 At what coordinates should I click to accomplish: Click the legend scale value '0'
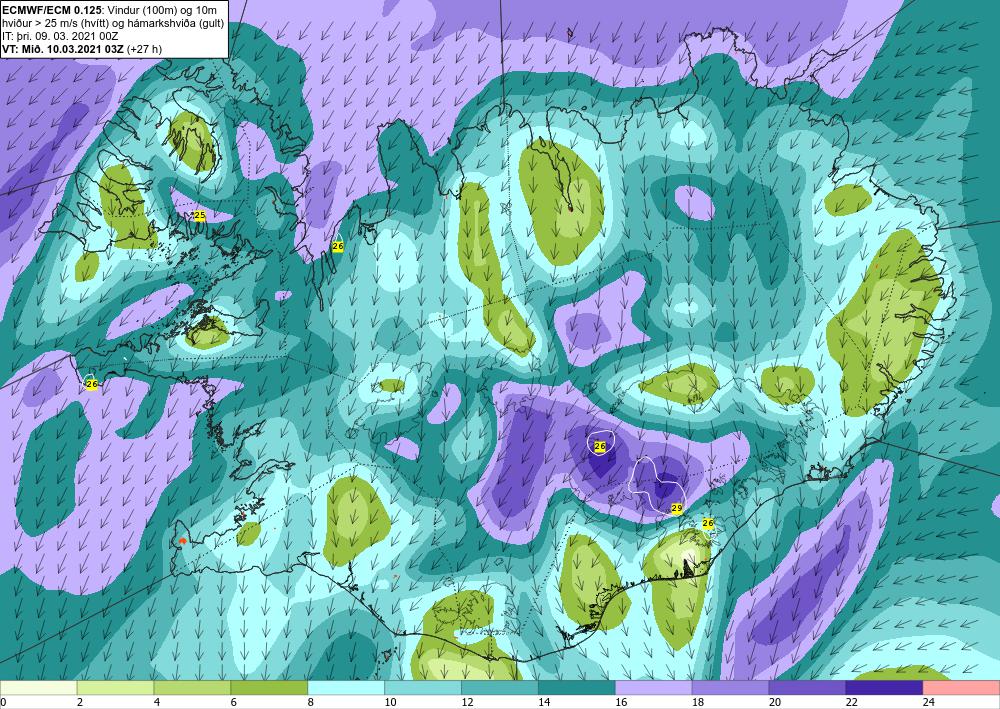click(x=3, y=702)
